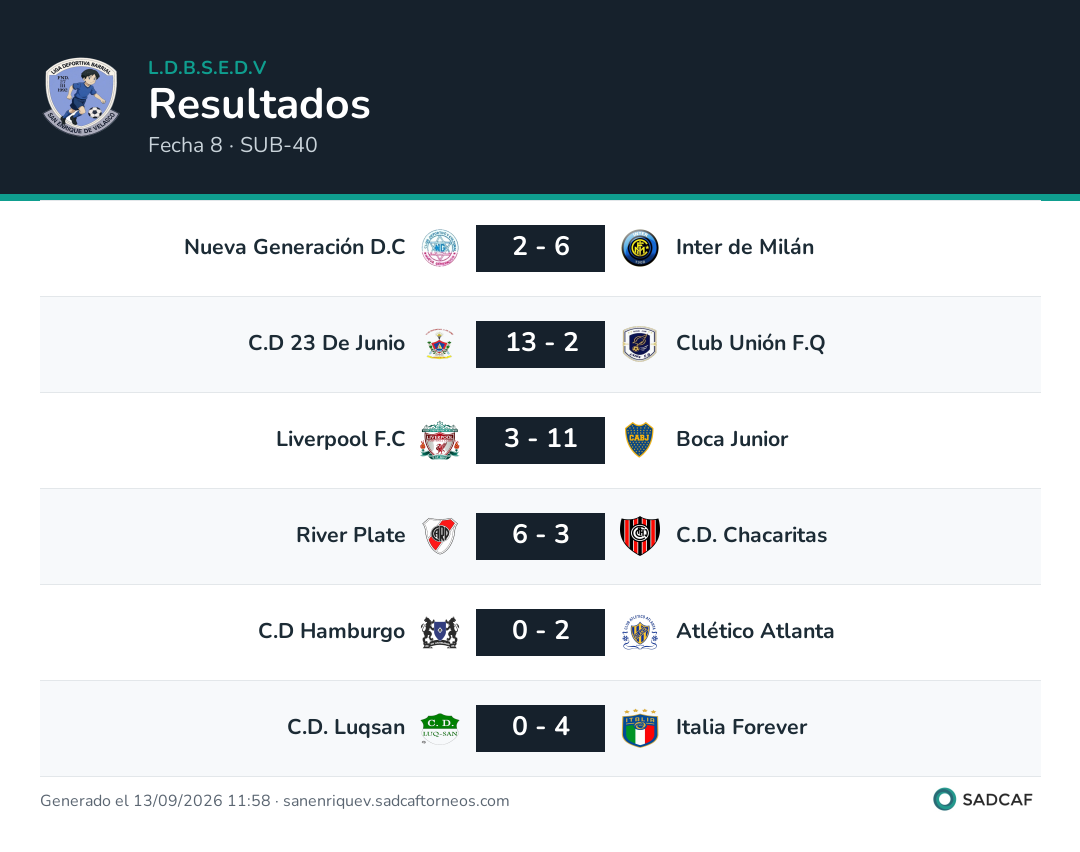Viewport: 1080px width, 852px height.
Task: Click the River Plate shield
Action: pyautogui.click(x=439, y=536)
